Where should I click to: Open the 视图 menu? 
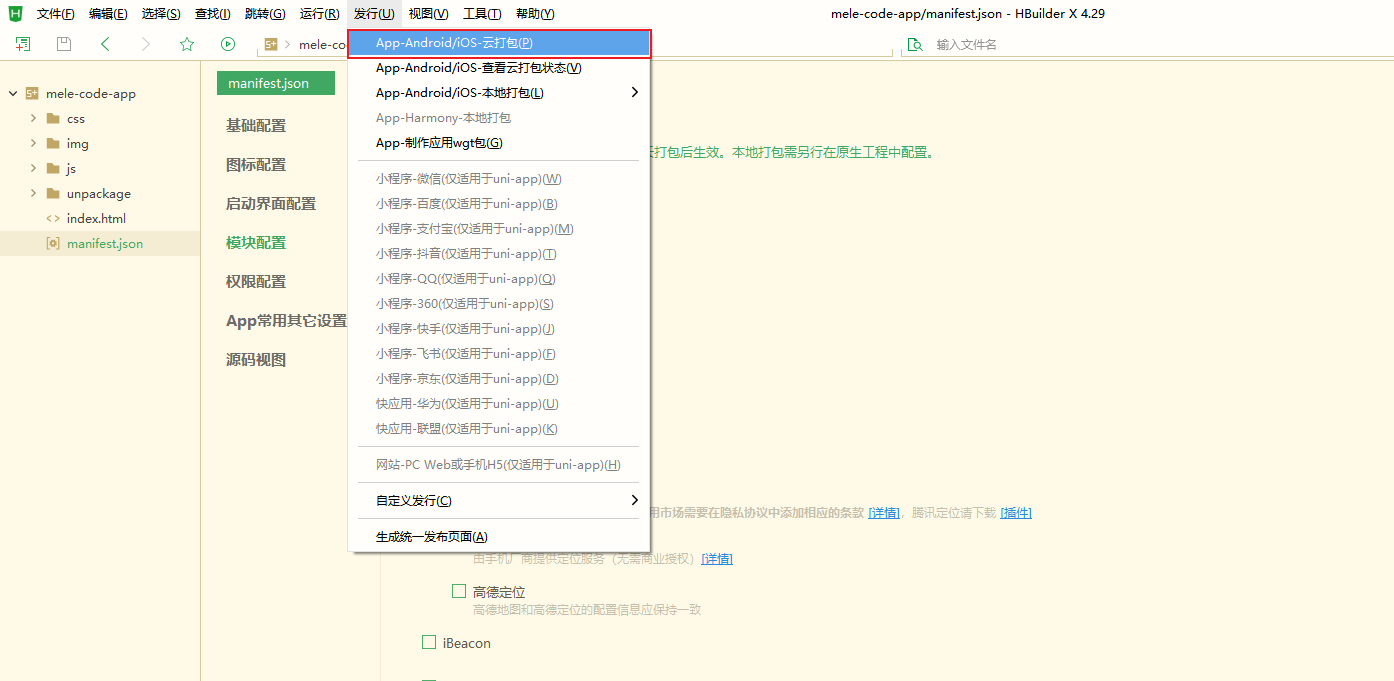pyautogui.click(x=428, y=13)
